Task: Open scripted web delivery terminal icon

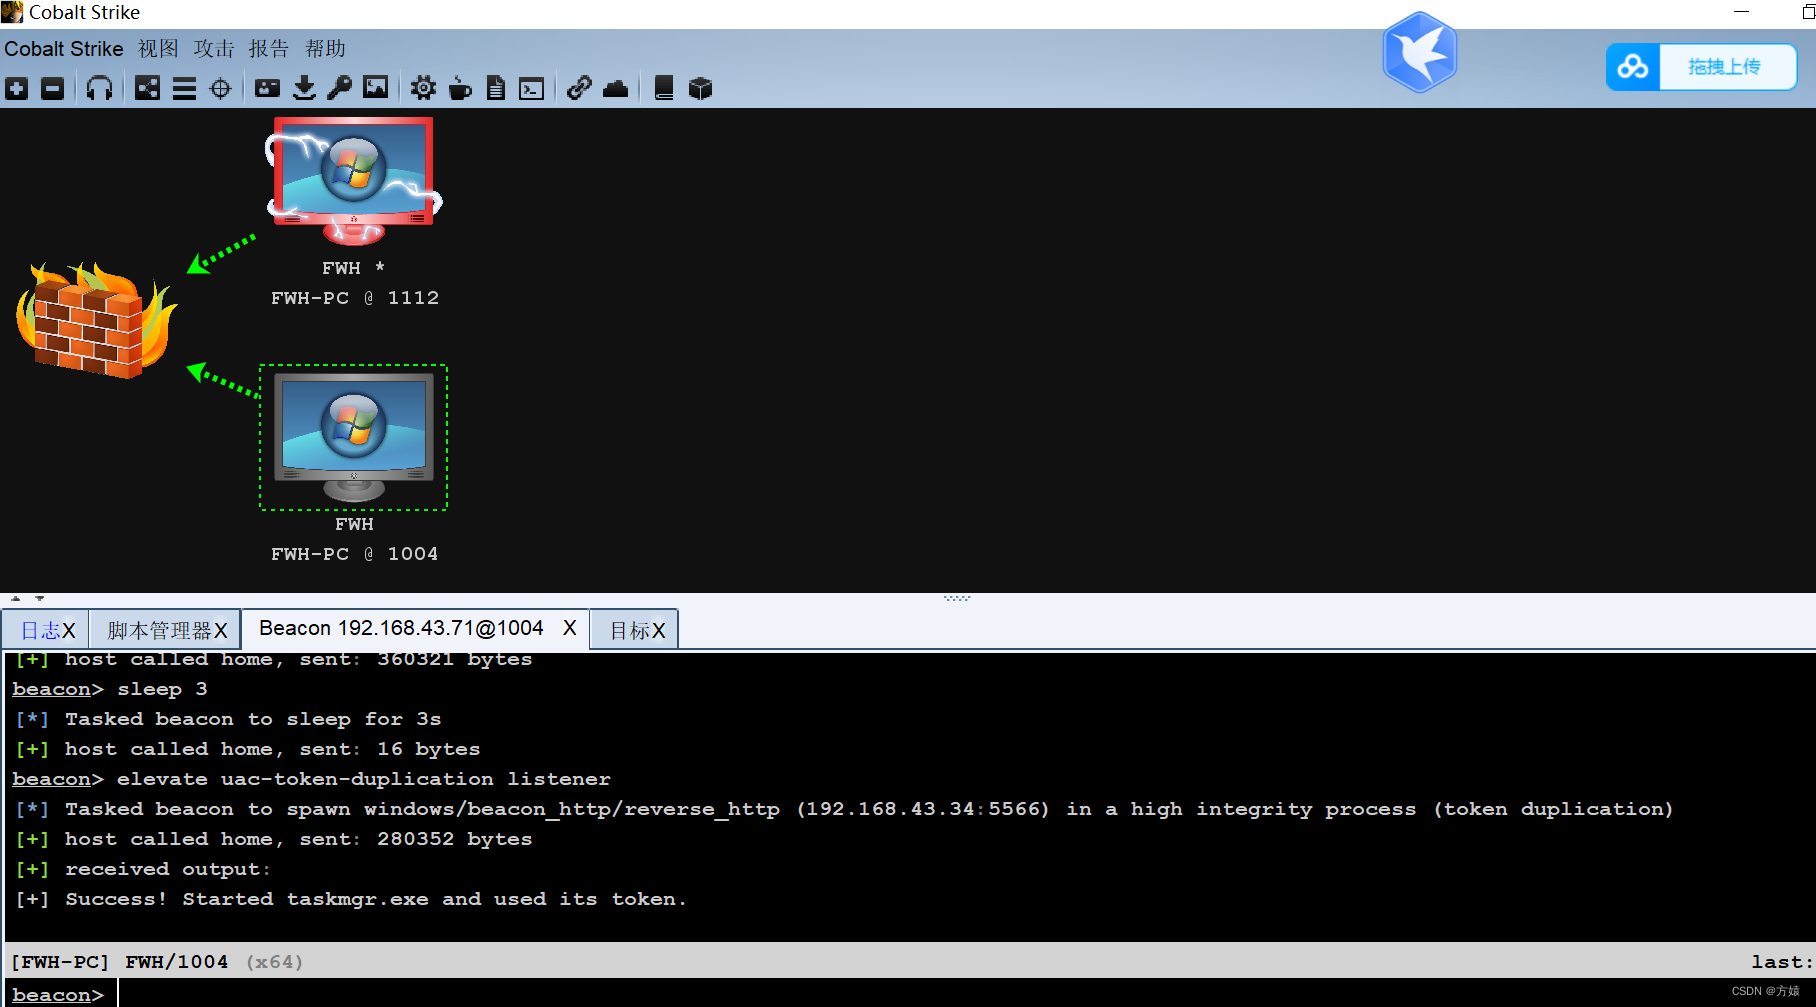Action: click(532, 89)
